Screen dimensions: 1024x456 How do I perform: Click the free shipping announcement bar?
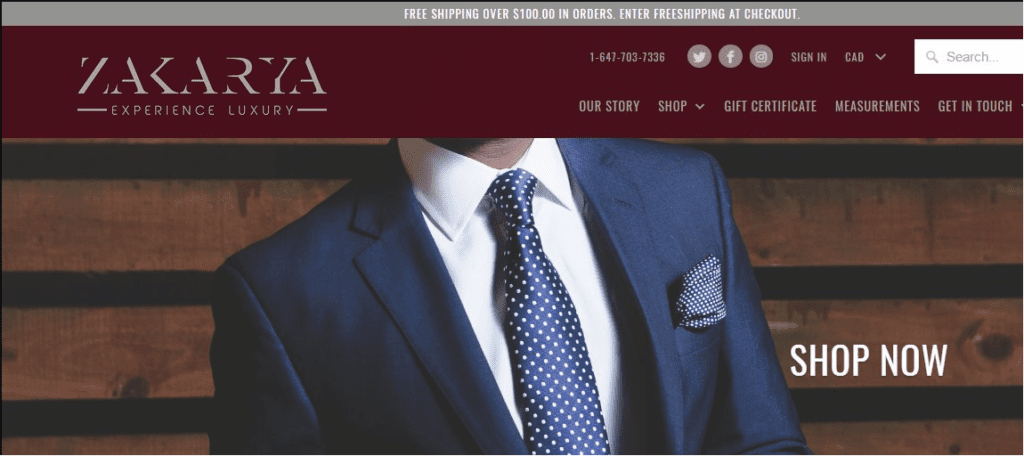[x=512, y=14]
